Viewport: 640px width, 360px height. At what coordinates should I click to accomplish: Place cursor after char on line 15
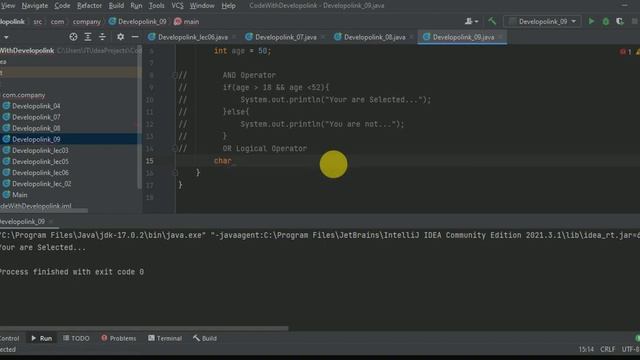pos(232,161)
